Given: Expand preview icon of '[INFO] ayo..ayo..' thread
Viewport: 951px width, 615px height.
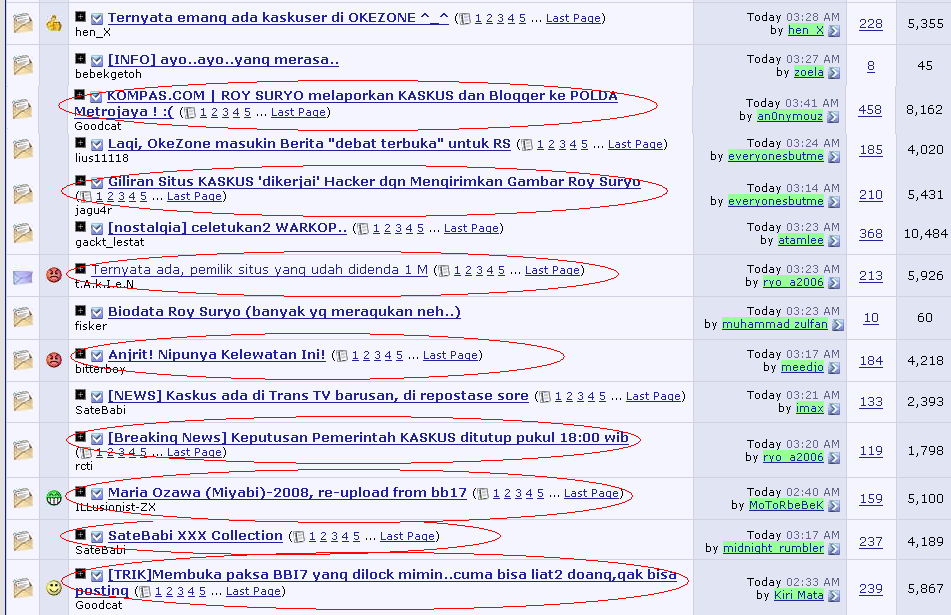Looking at the screenshot, I should pyautogui.click(x=80, y=58).
